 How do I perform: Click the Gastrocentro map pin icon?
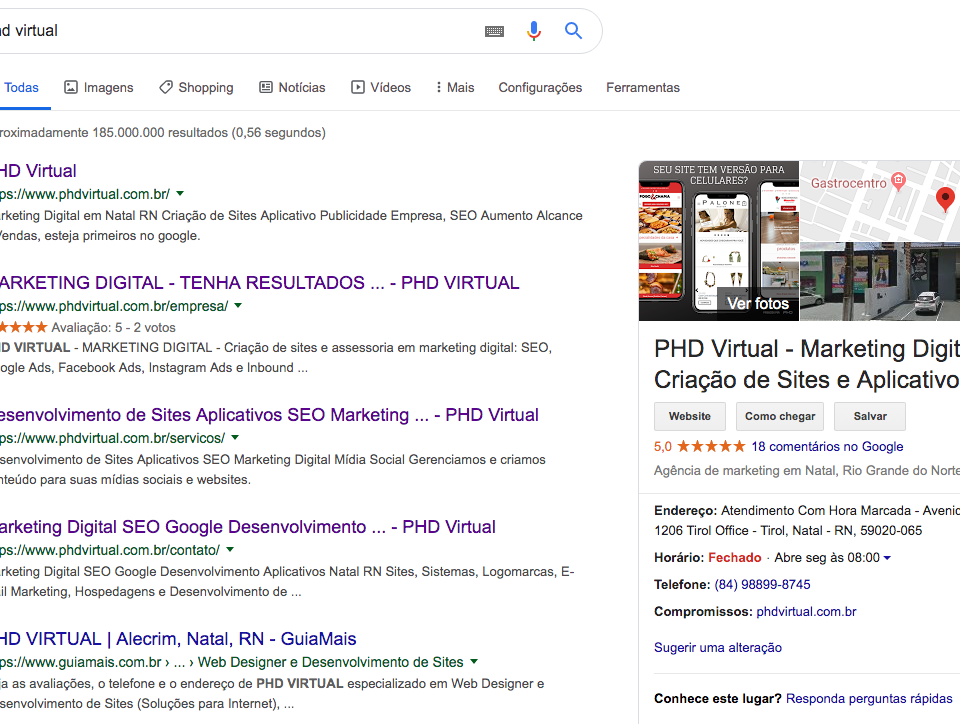898,181
